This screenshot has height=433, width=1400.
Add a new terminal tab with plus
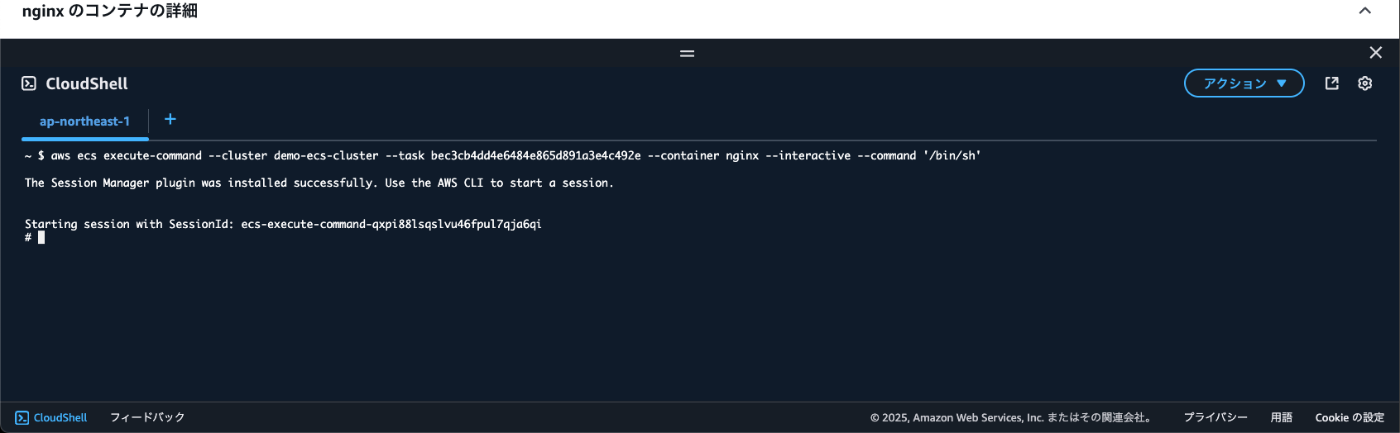tap(170, 119)
